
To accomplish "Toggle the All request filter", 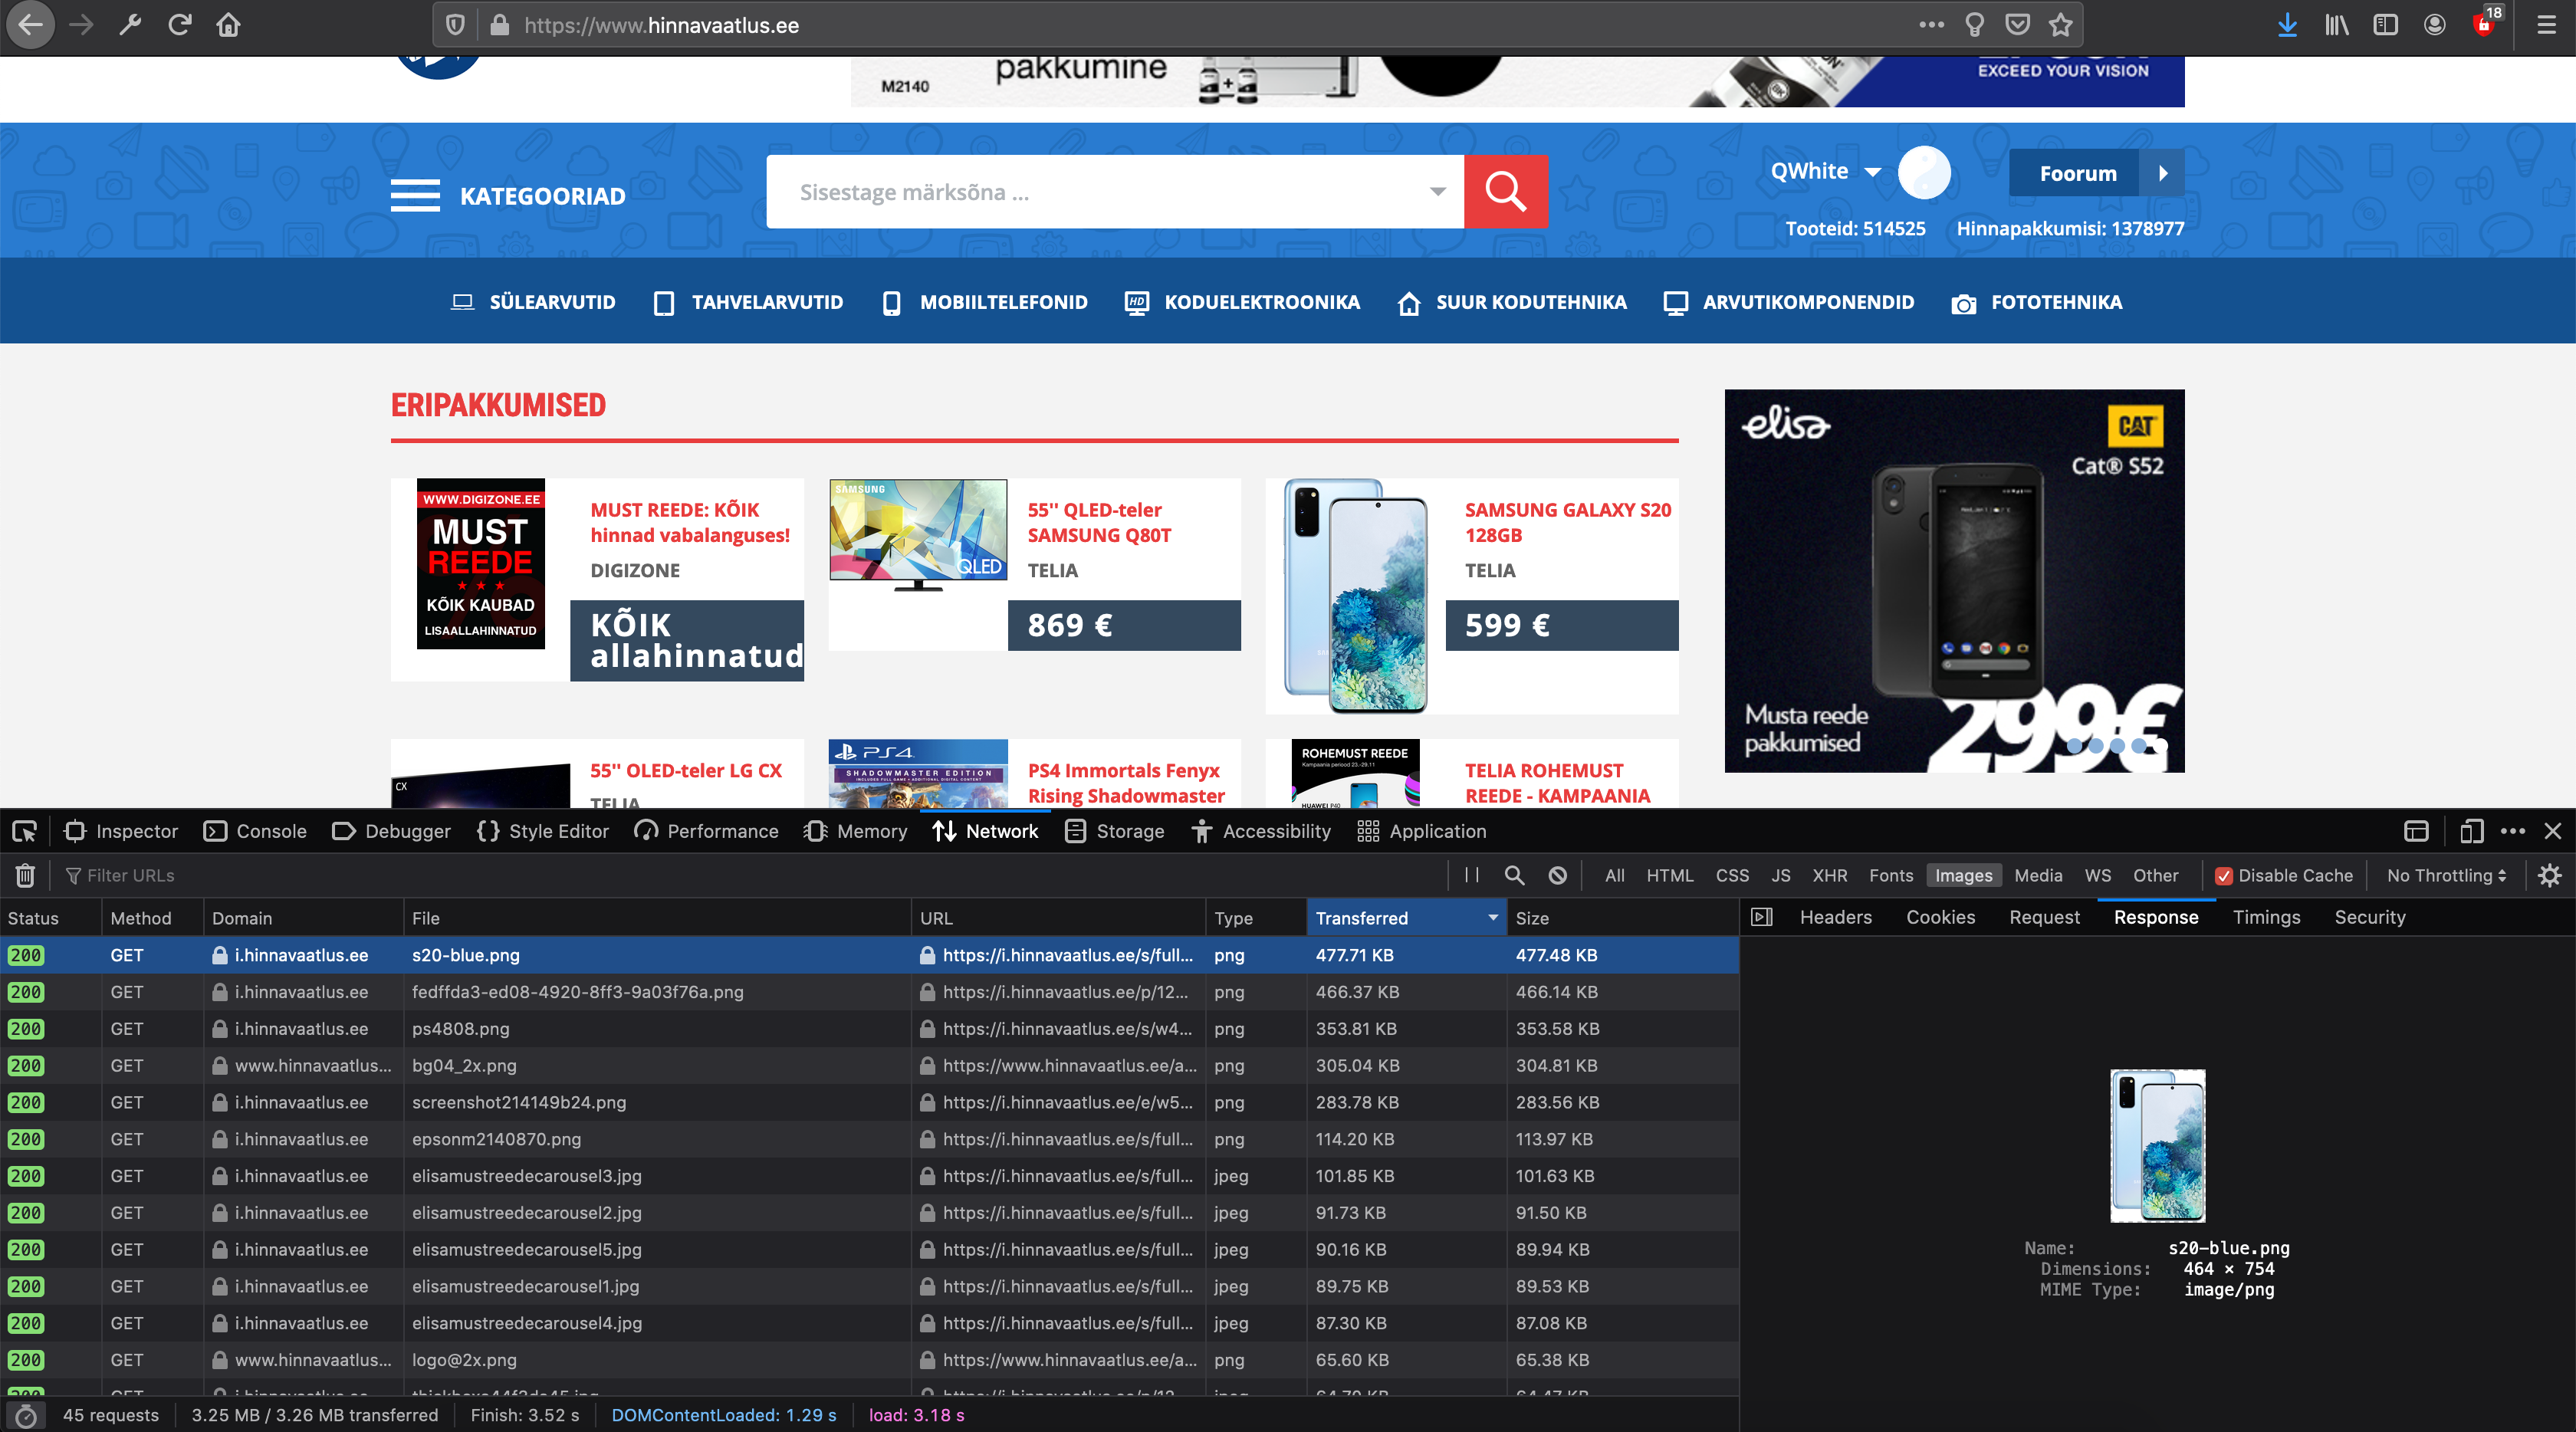I will pyautogui.click(x=1614, y=875).
